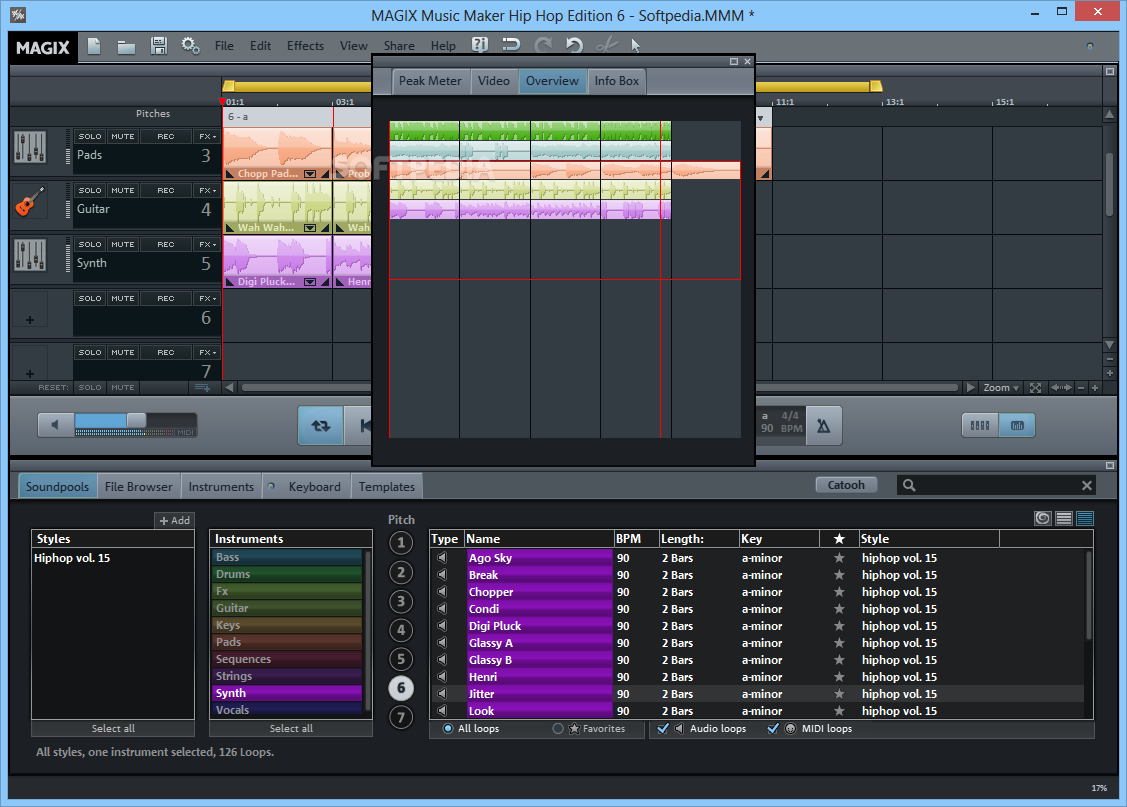This screenshot has width=1127, height=807.
Task: Open the Effects menu
Action: point(305,46)
